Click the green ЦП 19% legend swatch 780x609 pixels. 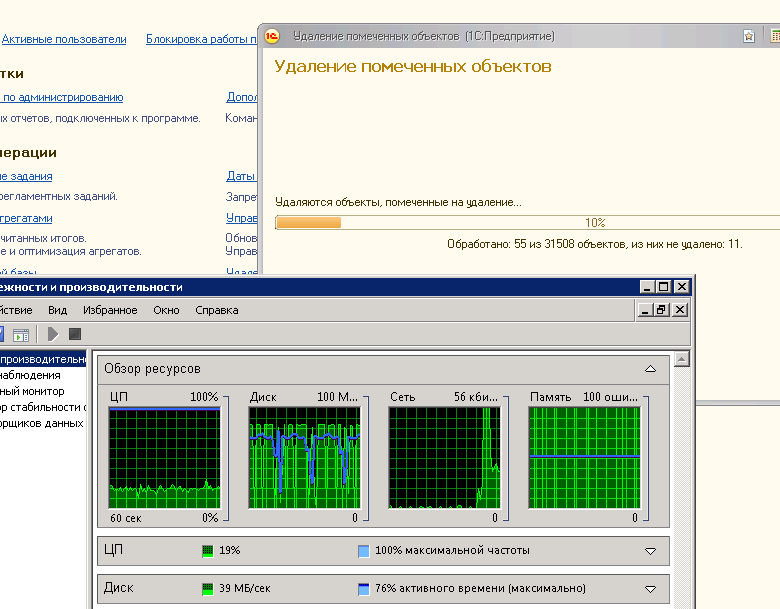[207, 551]
